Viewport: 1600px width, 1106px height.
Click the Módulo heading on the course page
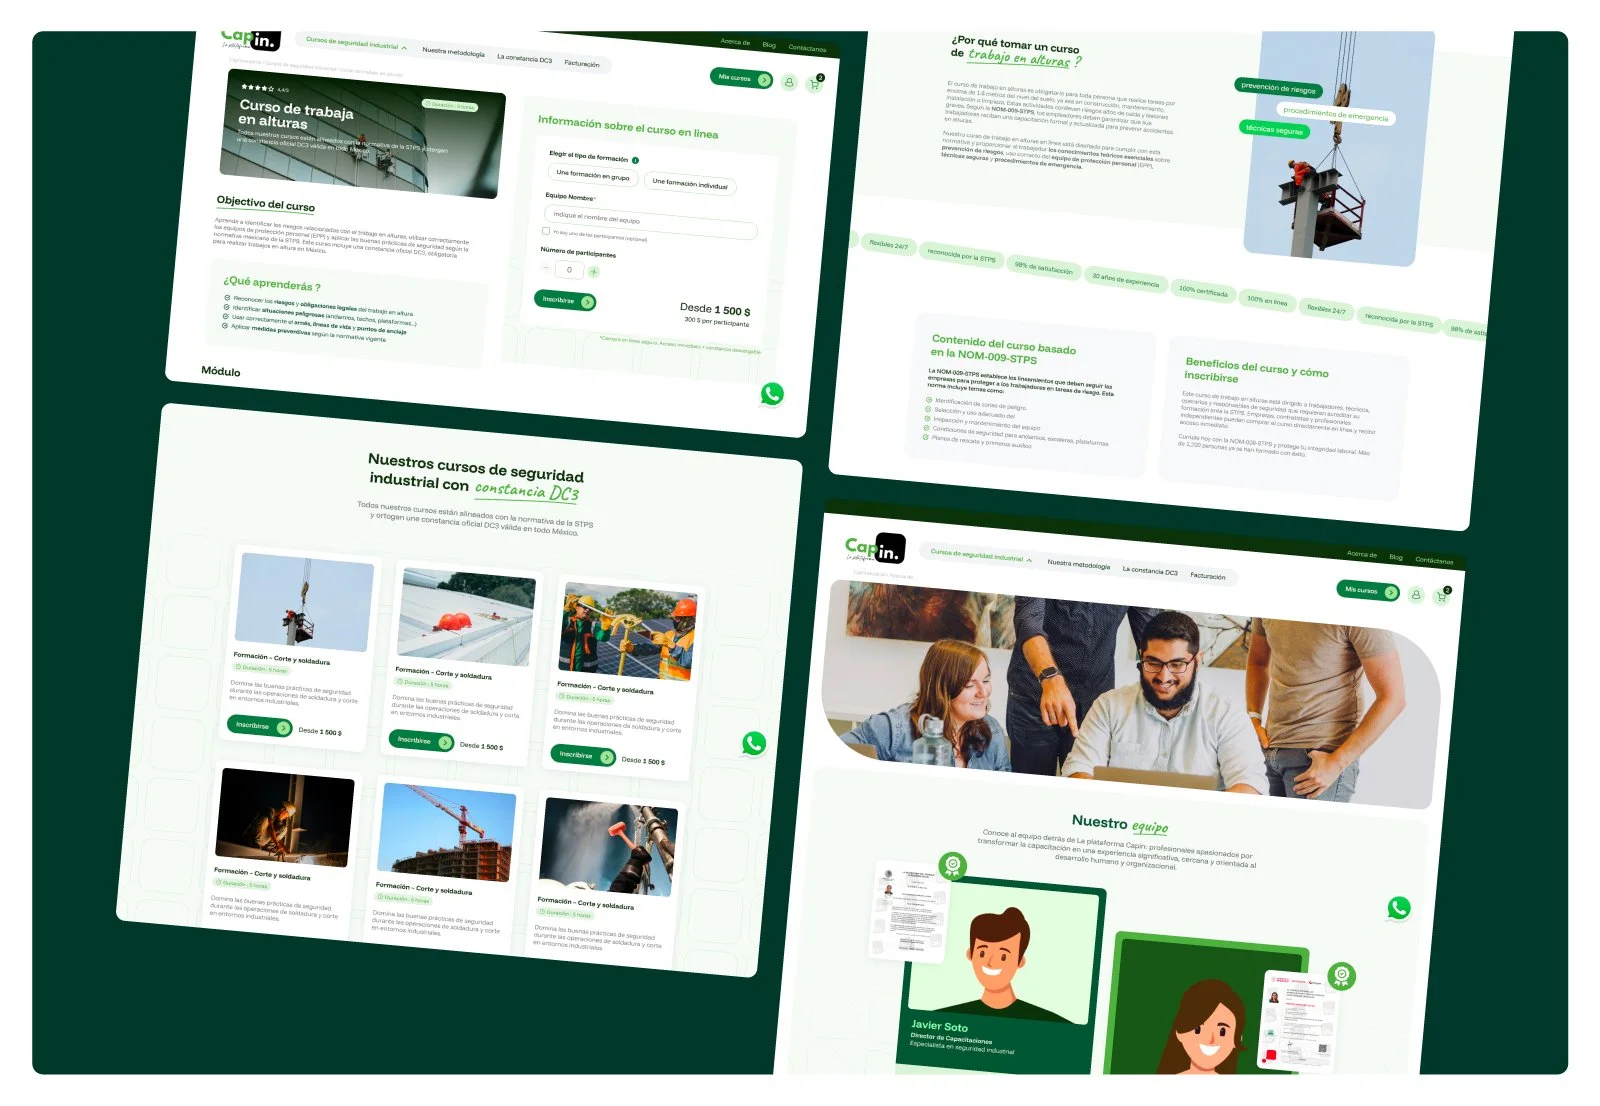221,371
